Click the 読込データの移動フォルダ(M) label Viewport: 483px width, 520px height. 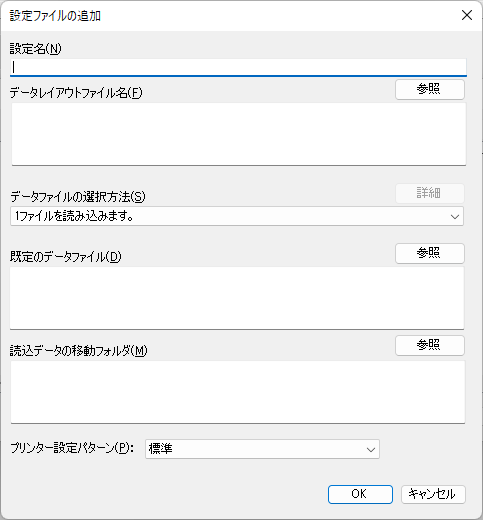[x=79, y=351]
